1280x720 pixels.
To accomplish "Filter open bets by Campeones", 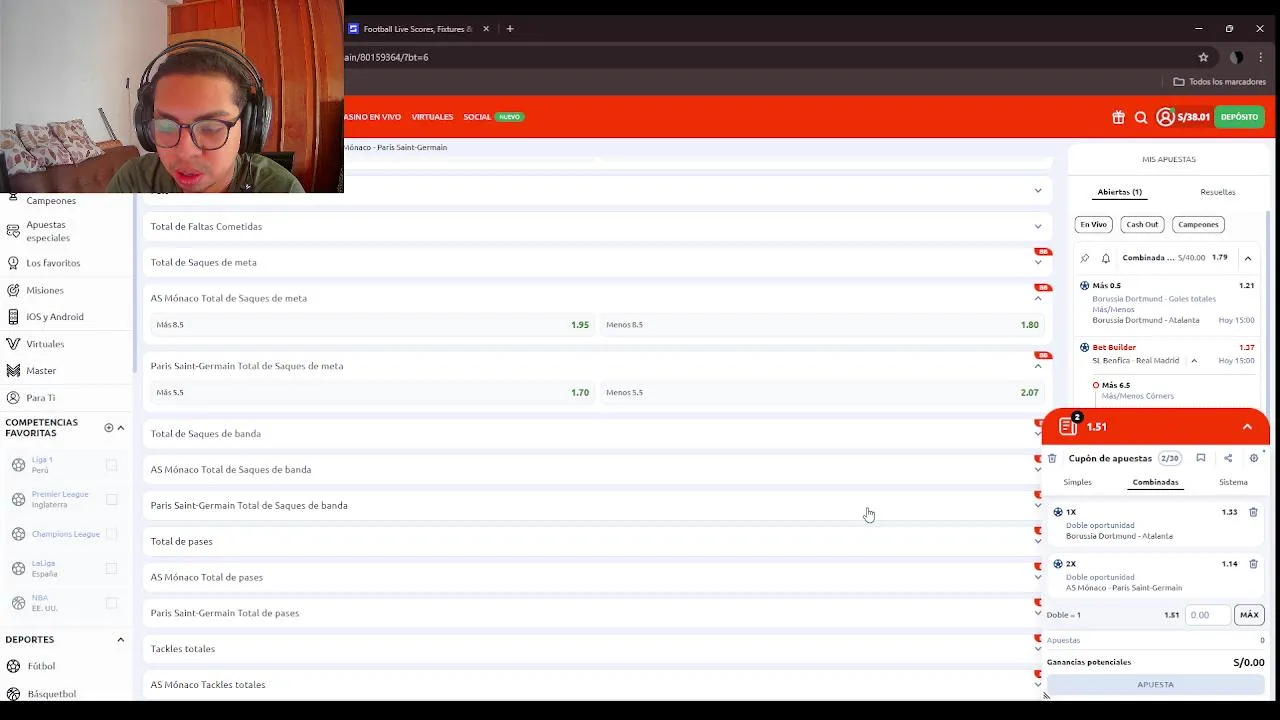I will point(1198,225).
